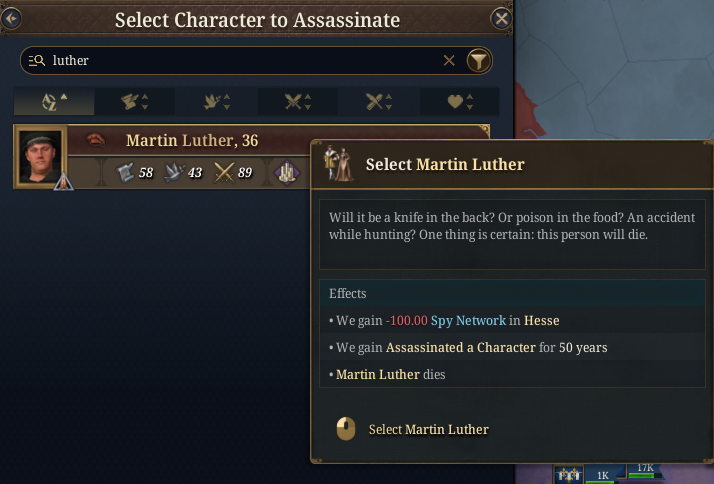Click the scroll icon next to 58
This screenshot has height=484, width=714.
click(125, 172)
